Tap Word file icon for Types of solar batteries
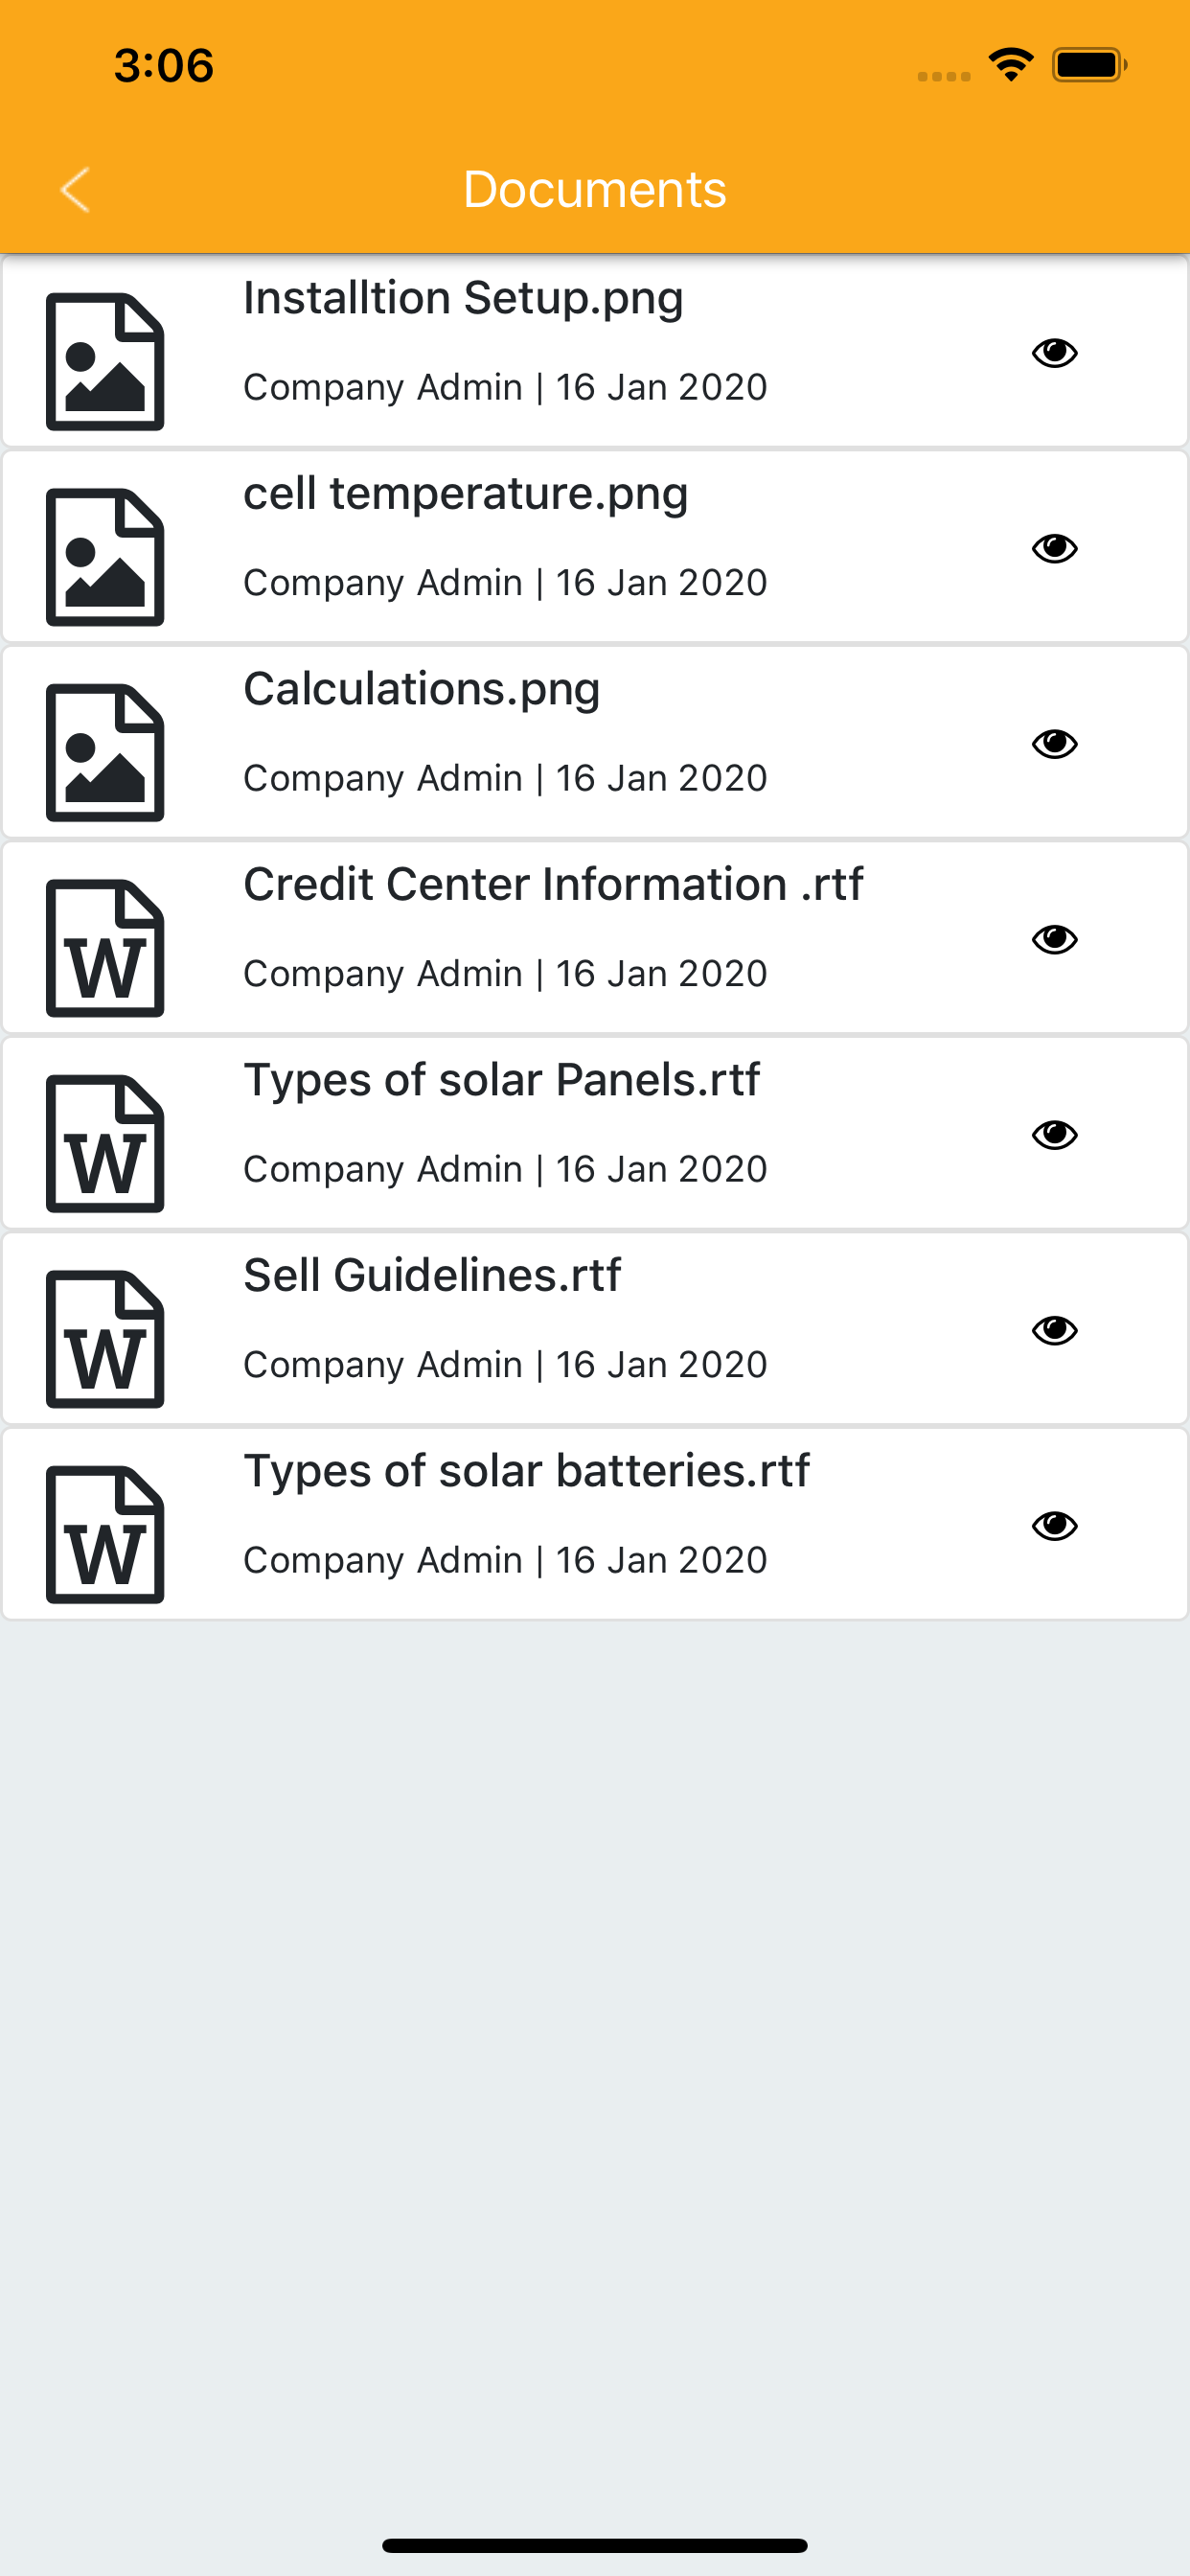Image resolution: width=1190 pixels, height=2576 pixels. (105, 1535)
